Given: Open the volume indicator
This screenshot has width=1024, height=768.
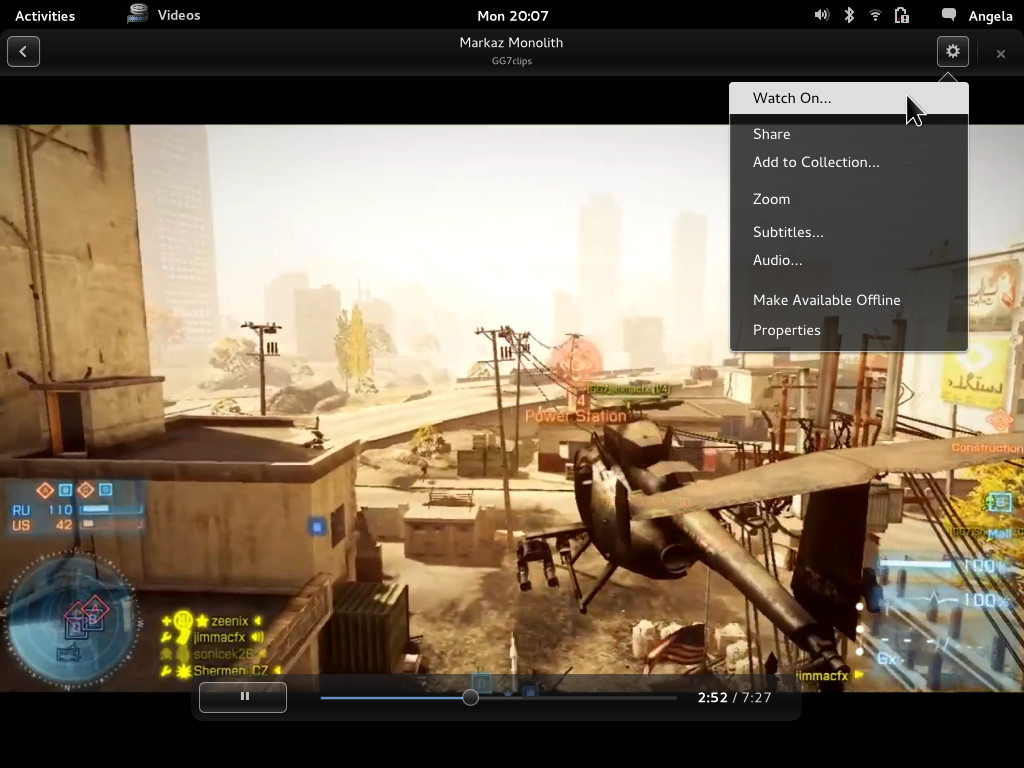Looking at the screenshot, I should tap(822, 15).
